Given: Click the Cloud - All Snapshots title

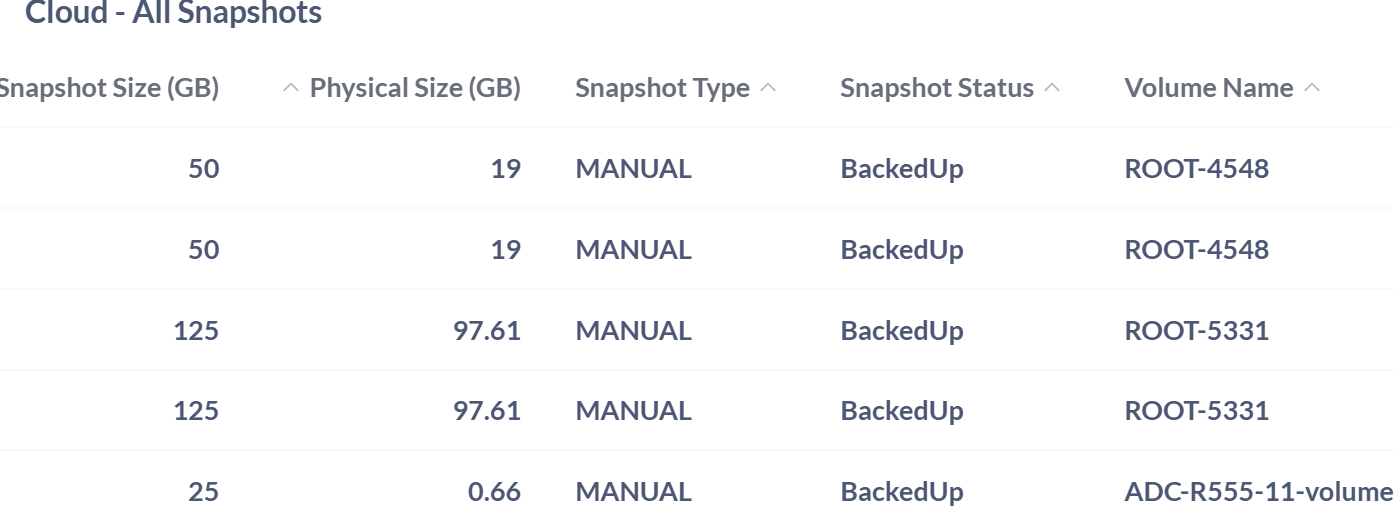Looking at the screenshot, I should tap(173, 13).
